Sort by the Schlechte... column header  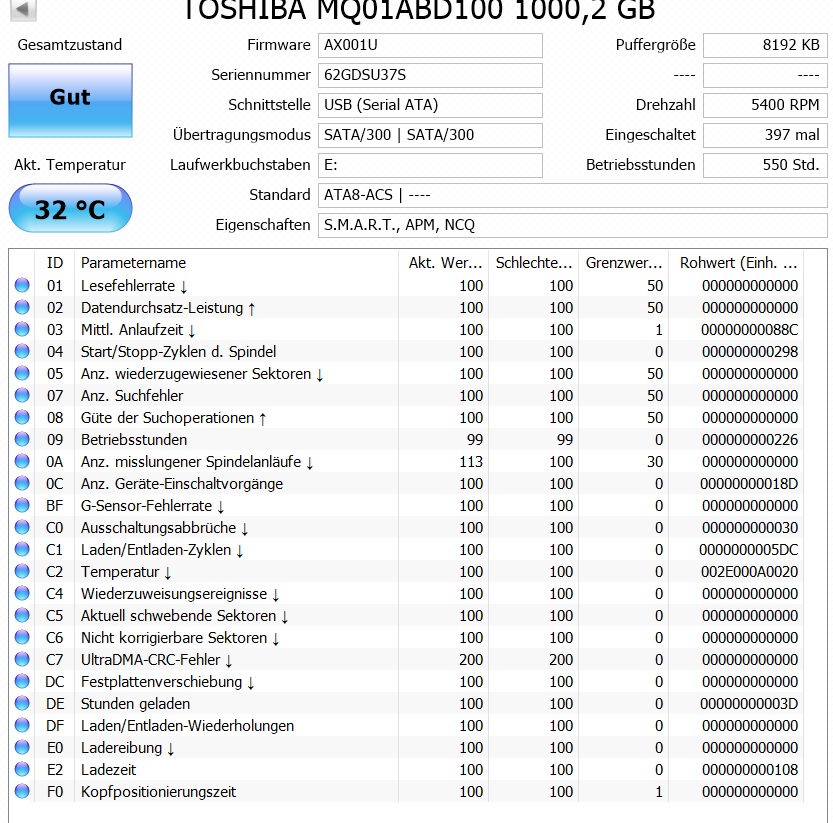[533, 262]
